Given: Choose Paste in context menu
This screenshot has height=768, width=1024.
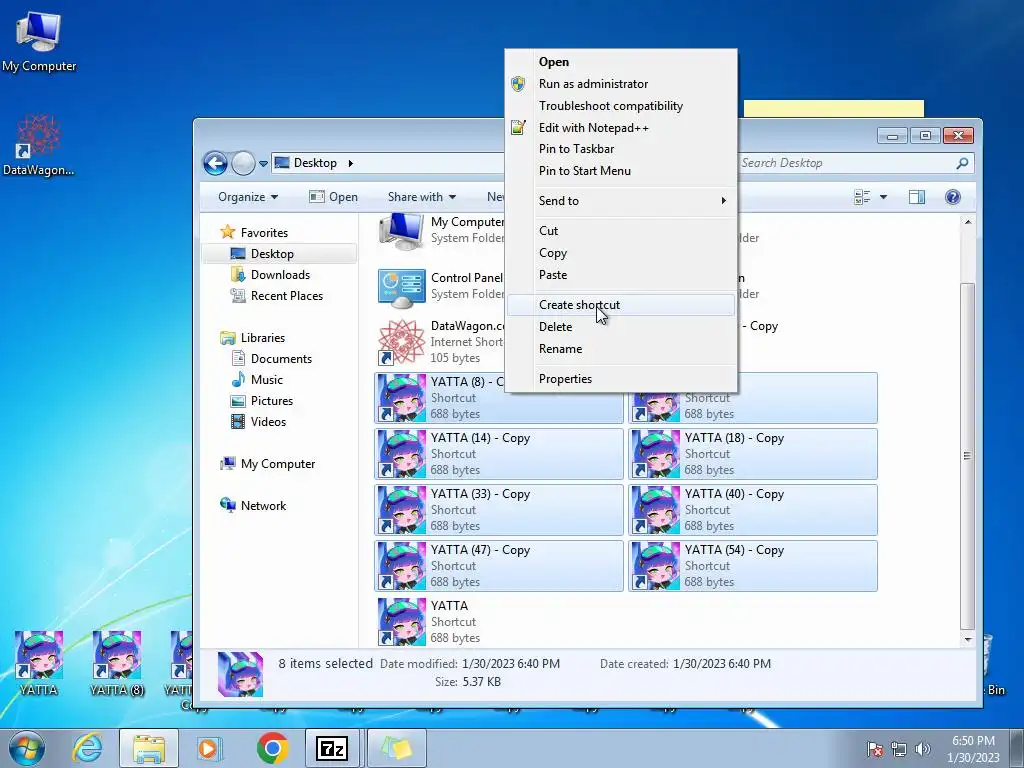Looking at the screenshot, I should (x=621, y=275).
